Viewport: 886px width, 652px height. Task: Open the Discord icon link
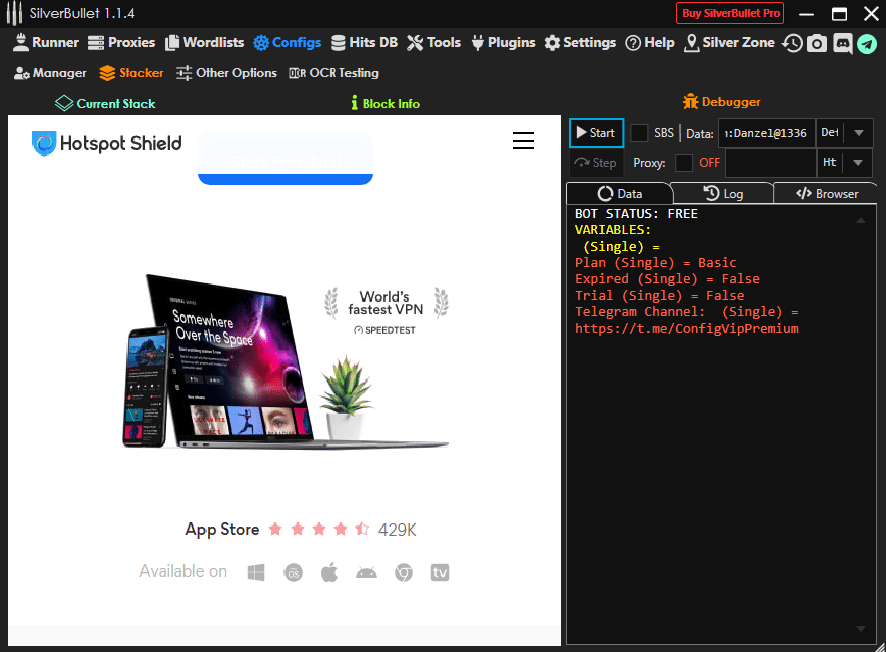(842, 44)
